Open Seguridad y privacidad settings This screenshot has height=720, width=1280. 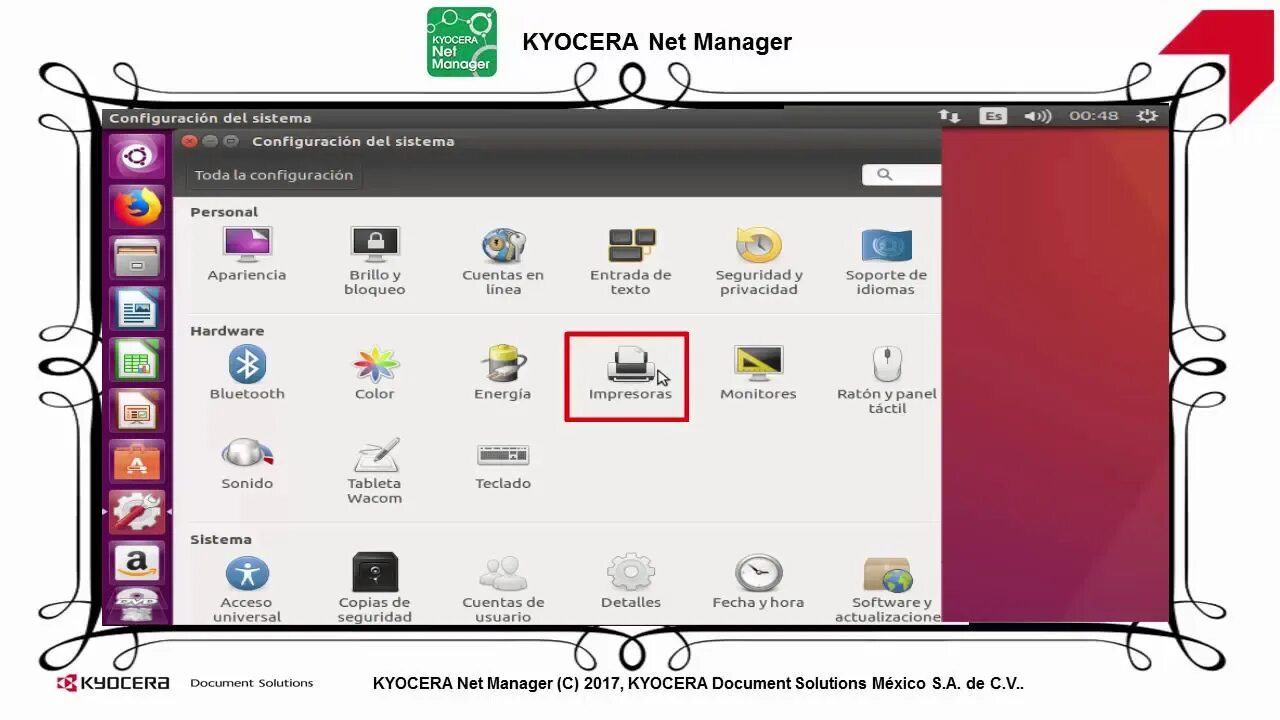pyautogui.click(x=759, y=261)
